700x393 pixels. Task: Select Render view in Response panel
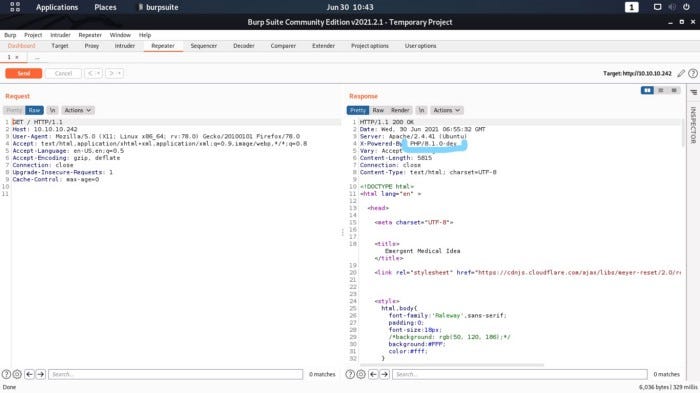pos(400,110)
